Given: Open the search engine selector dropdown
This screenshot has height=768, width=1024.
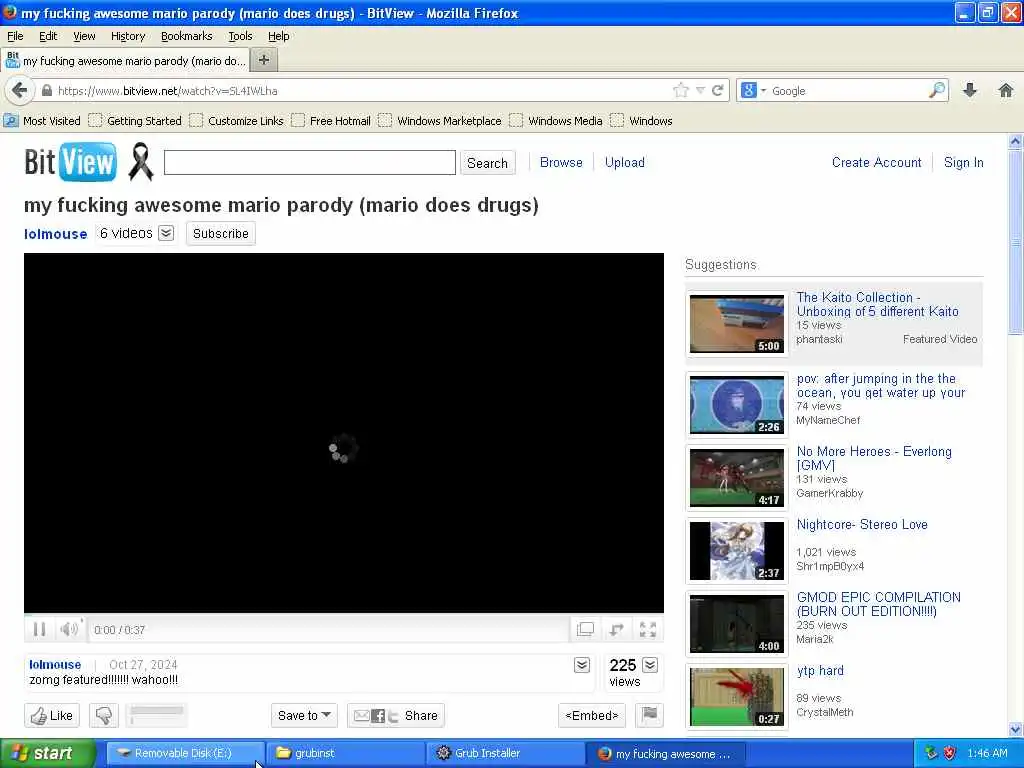Looking at the screenshot, I should pyautogui.click(x=753, y=90).
